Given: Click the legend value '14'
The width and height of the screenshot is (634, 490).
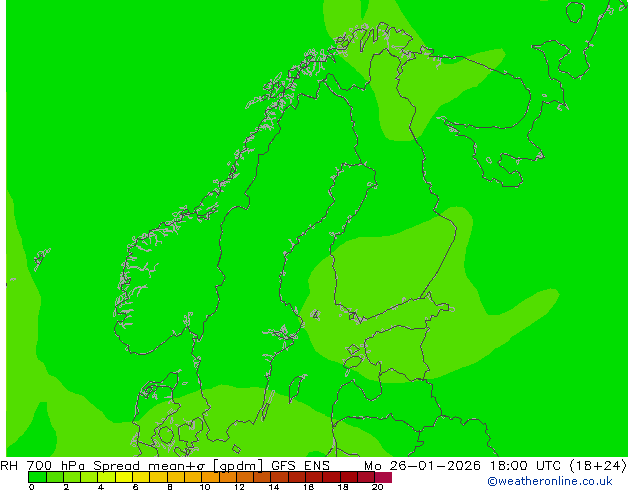Looking at the screenshot, I should coord(274,487).
